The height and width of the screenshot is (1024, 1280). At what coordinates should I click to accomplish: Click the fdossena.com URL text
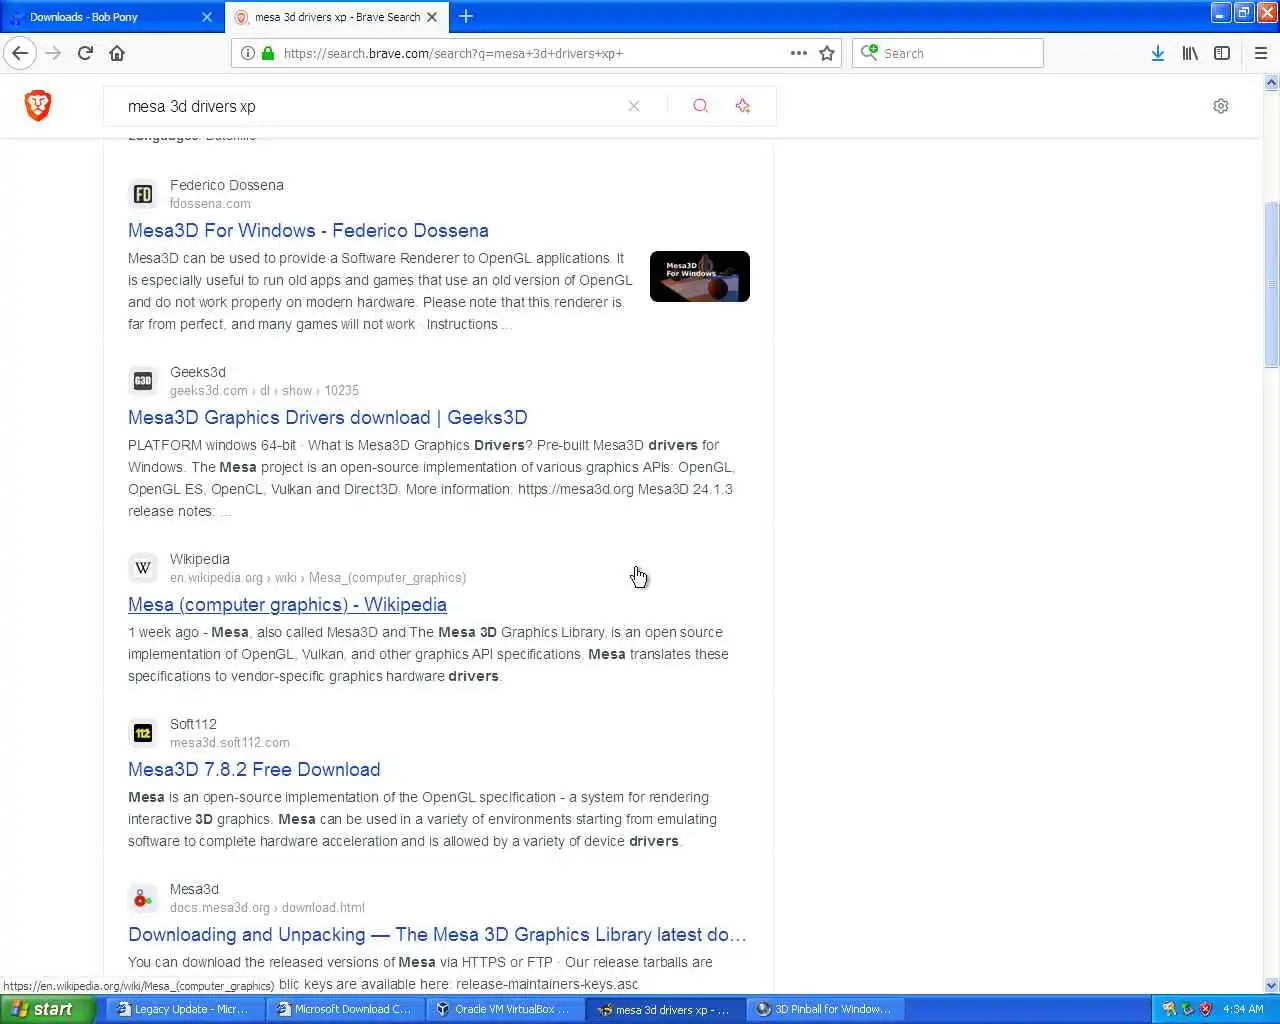(x=210, y=203)
